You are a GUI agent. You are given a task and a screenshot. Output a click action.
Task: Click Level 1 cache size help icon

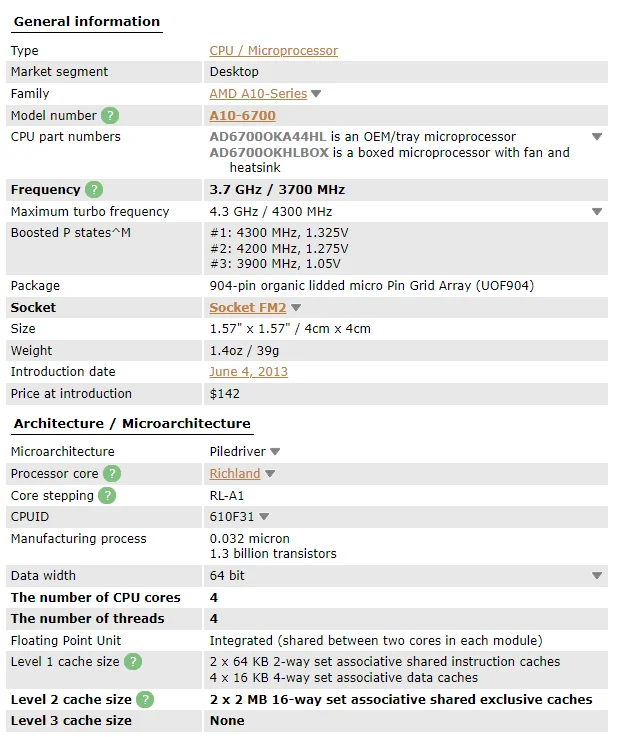click(132, 661)
